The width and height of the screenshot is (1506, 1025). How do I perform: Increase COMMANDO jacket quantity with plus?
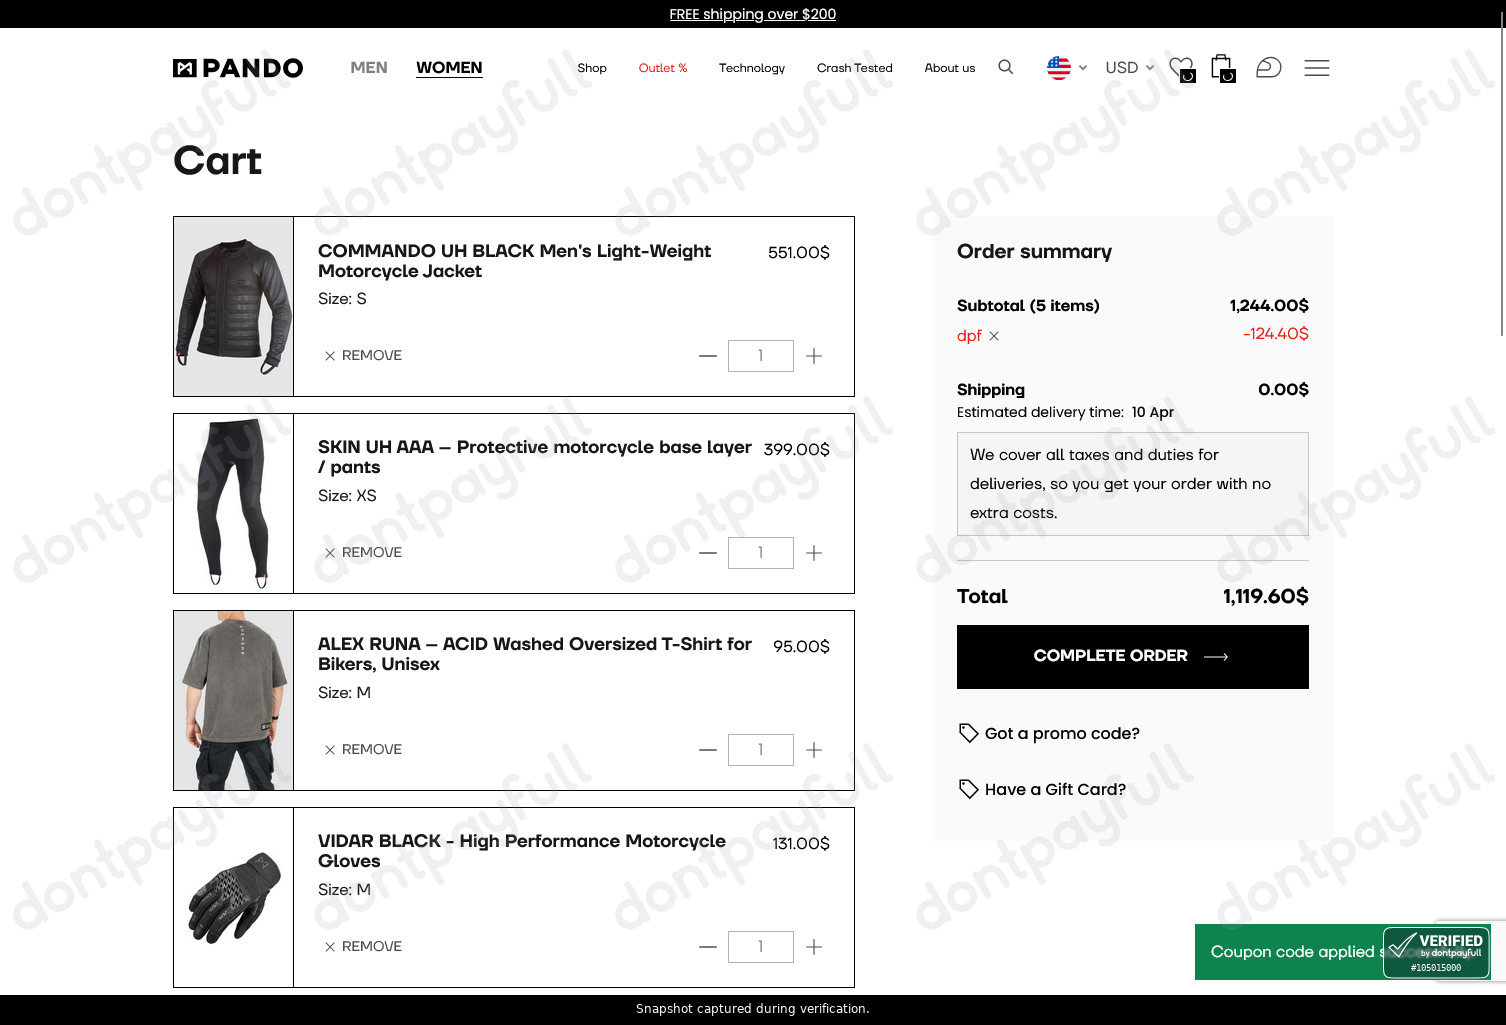814,356
